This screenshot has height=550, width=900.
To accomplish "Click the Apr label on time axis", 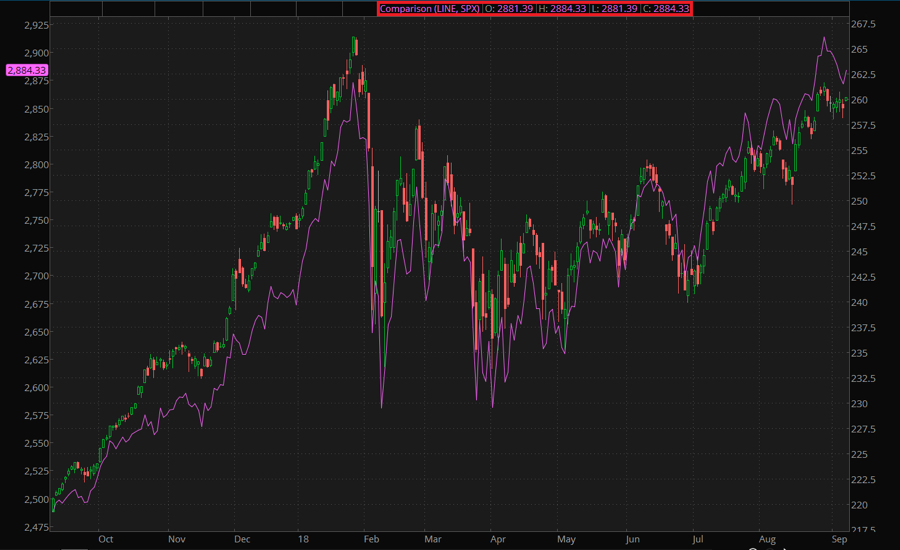I will click(x=497, y=538).
